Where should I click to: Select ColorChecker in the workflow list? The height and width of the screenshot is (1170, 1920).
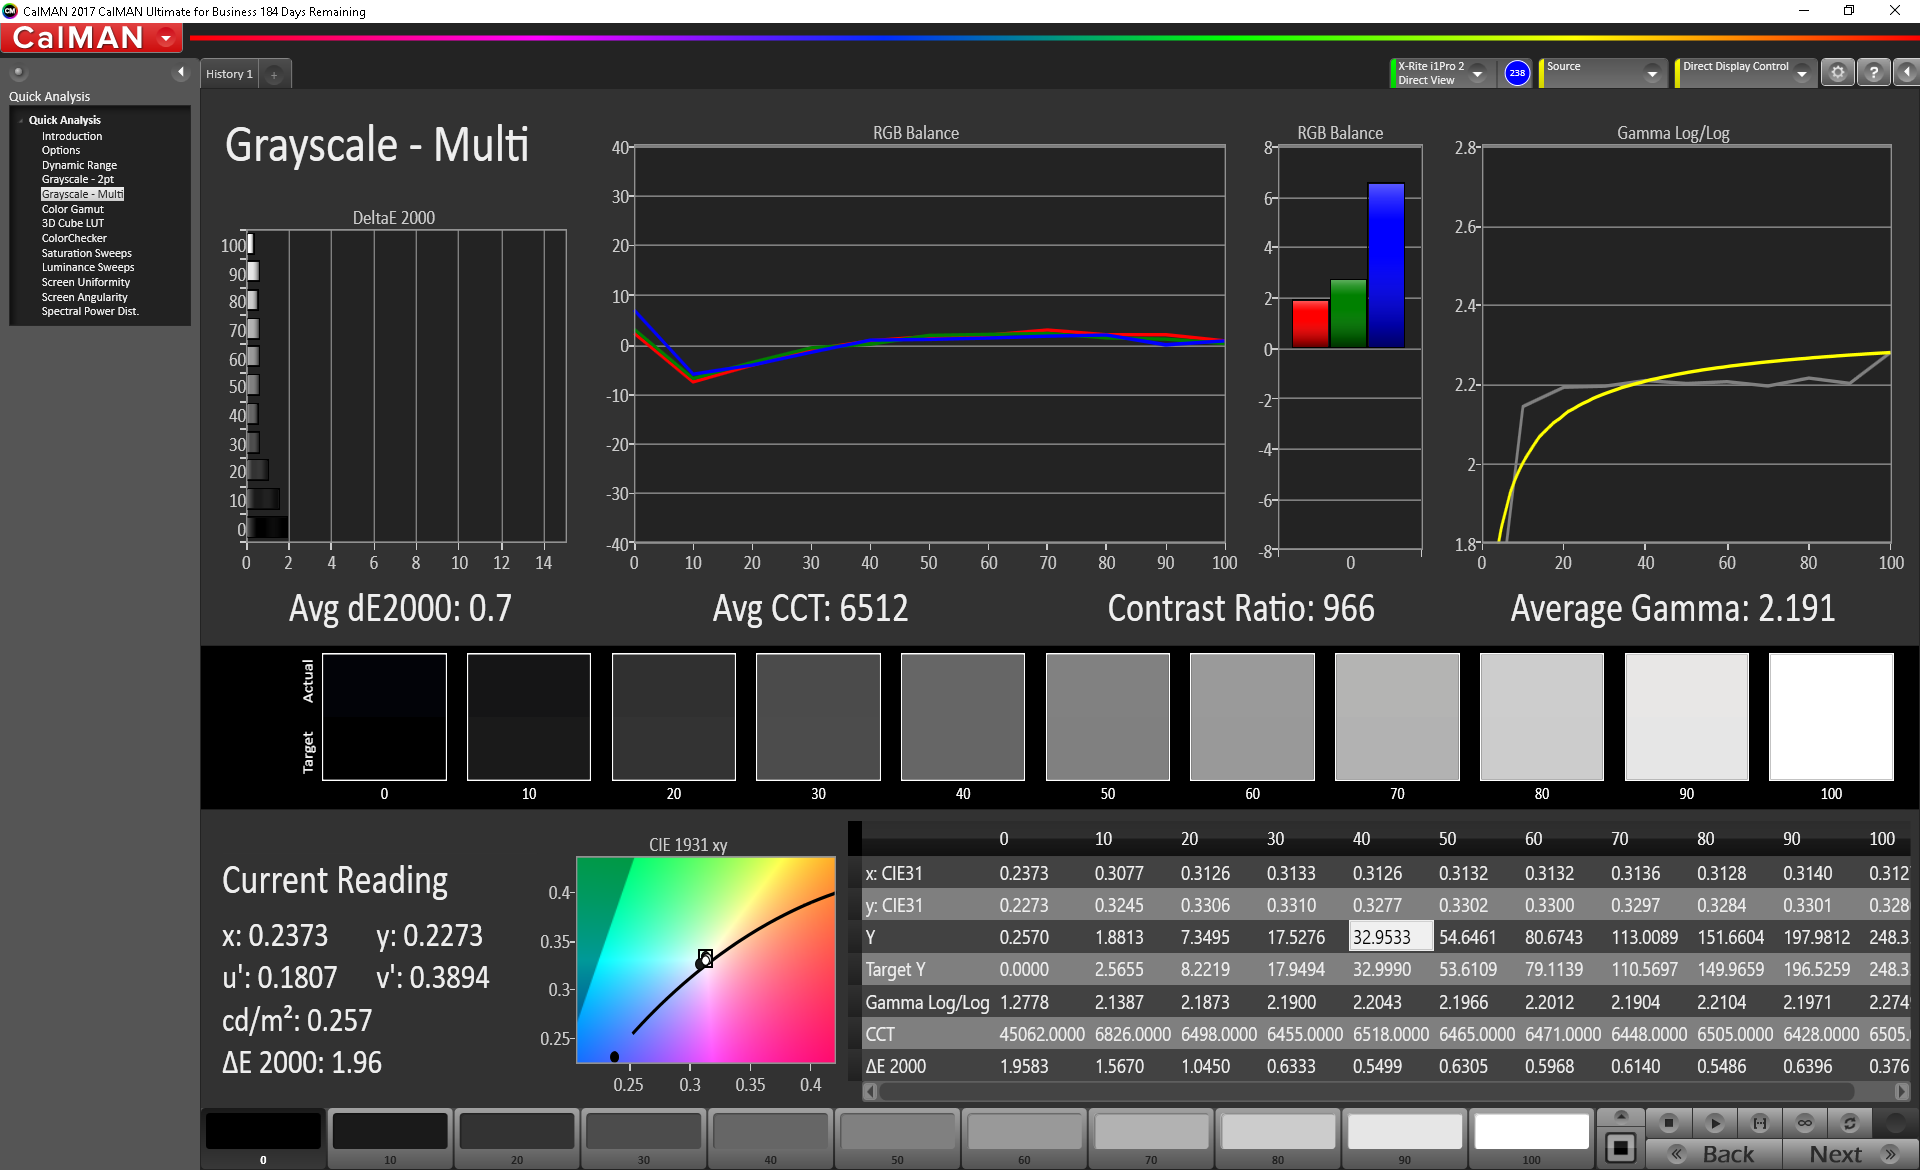pyautogui.click(x=74, y=238)
